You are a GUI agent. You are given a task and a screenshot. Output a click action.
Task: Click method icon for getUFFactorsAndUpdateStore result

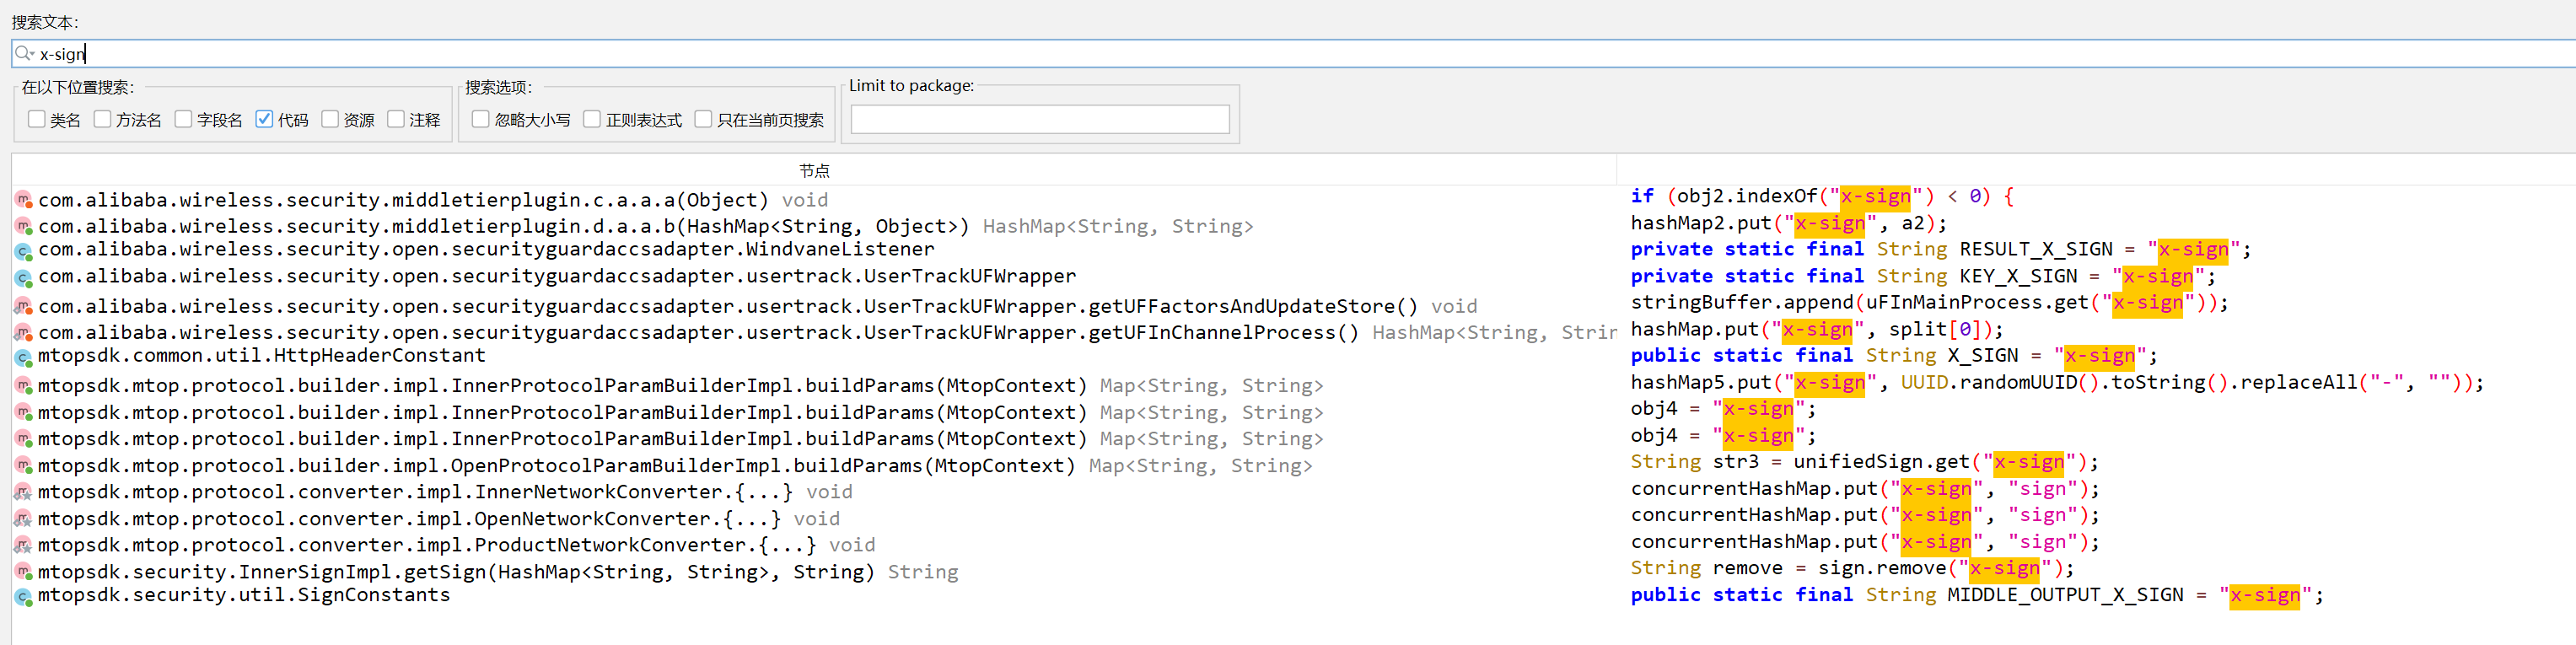click(23, 306)
